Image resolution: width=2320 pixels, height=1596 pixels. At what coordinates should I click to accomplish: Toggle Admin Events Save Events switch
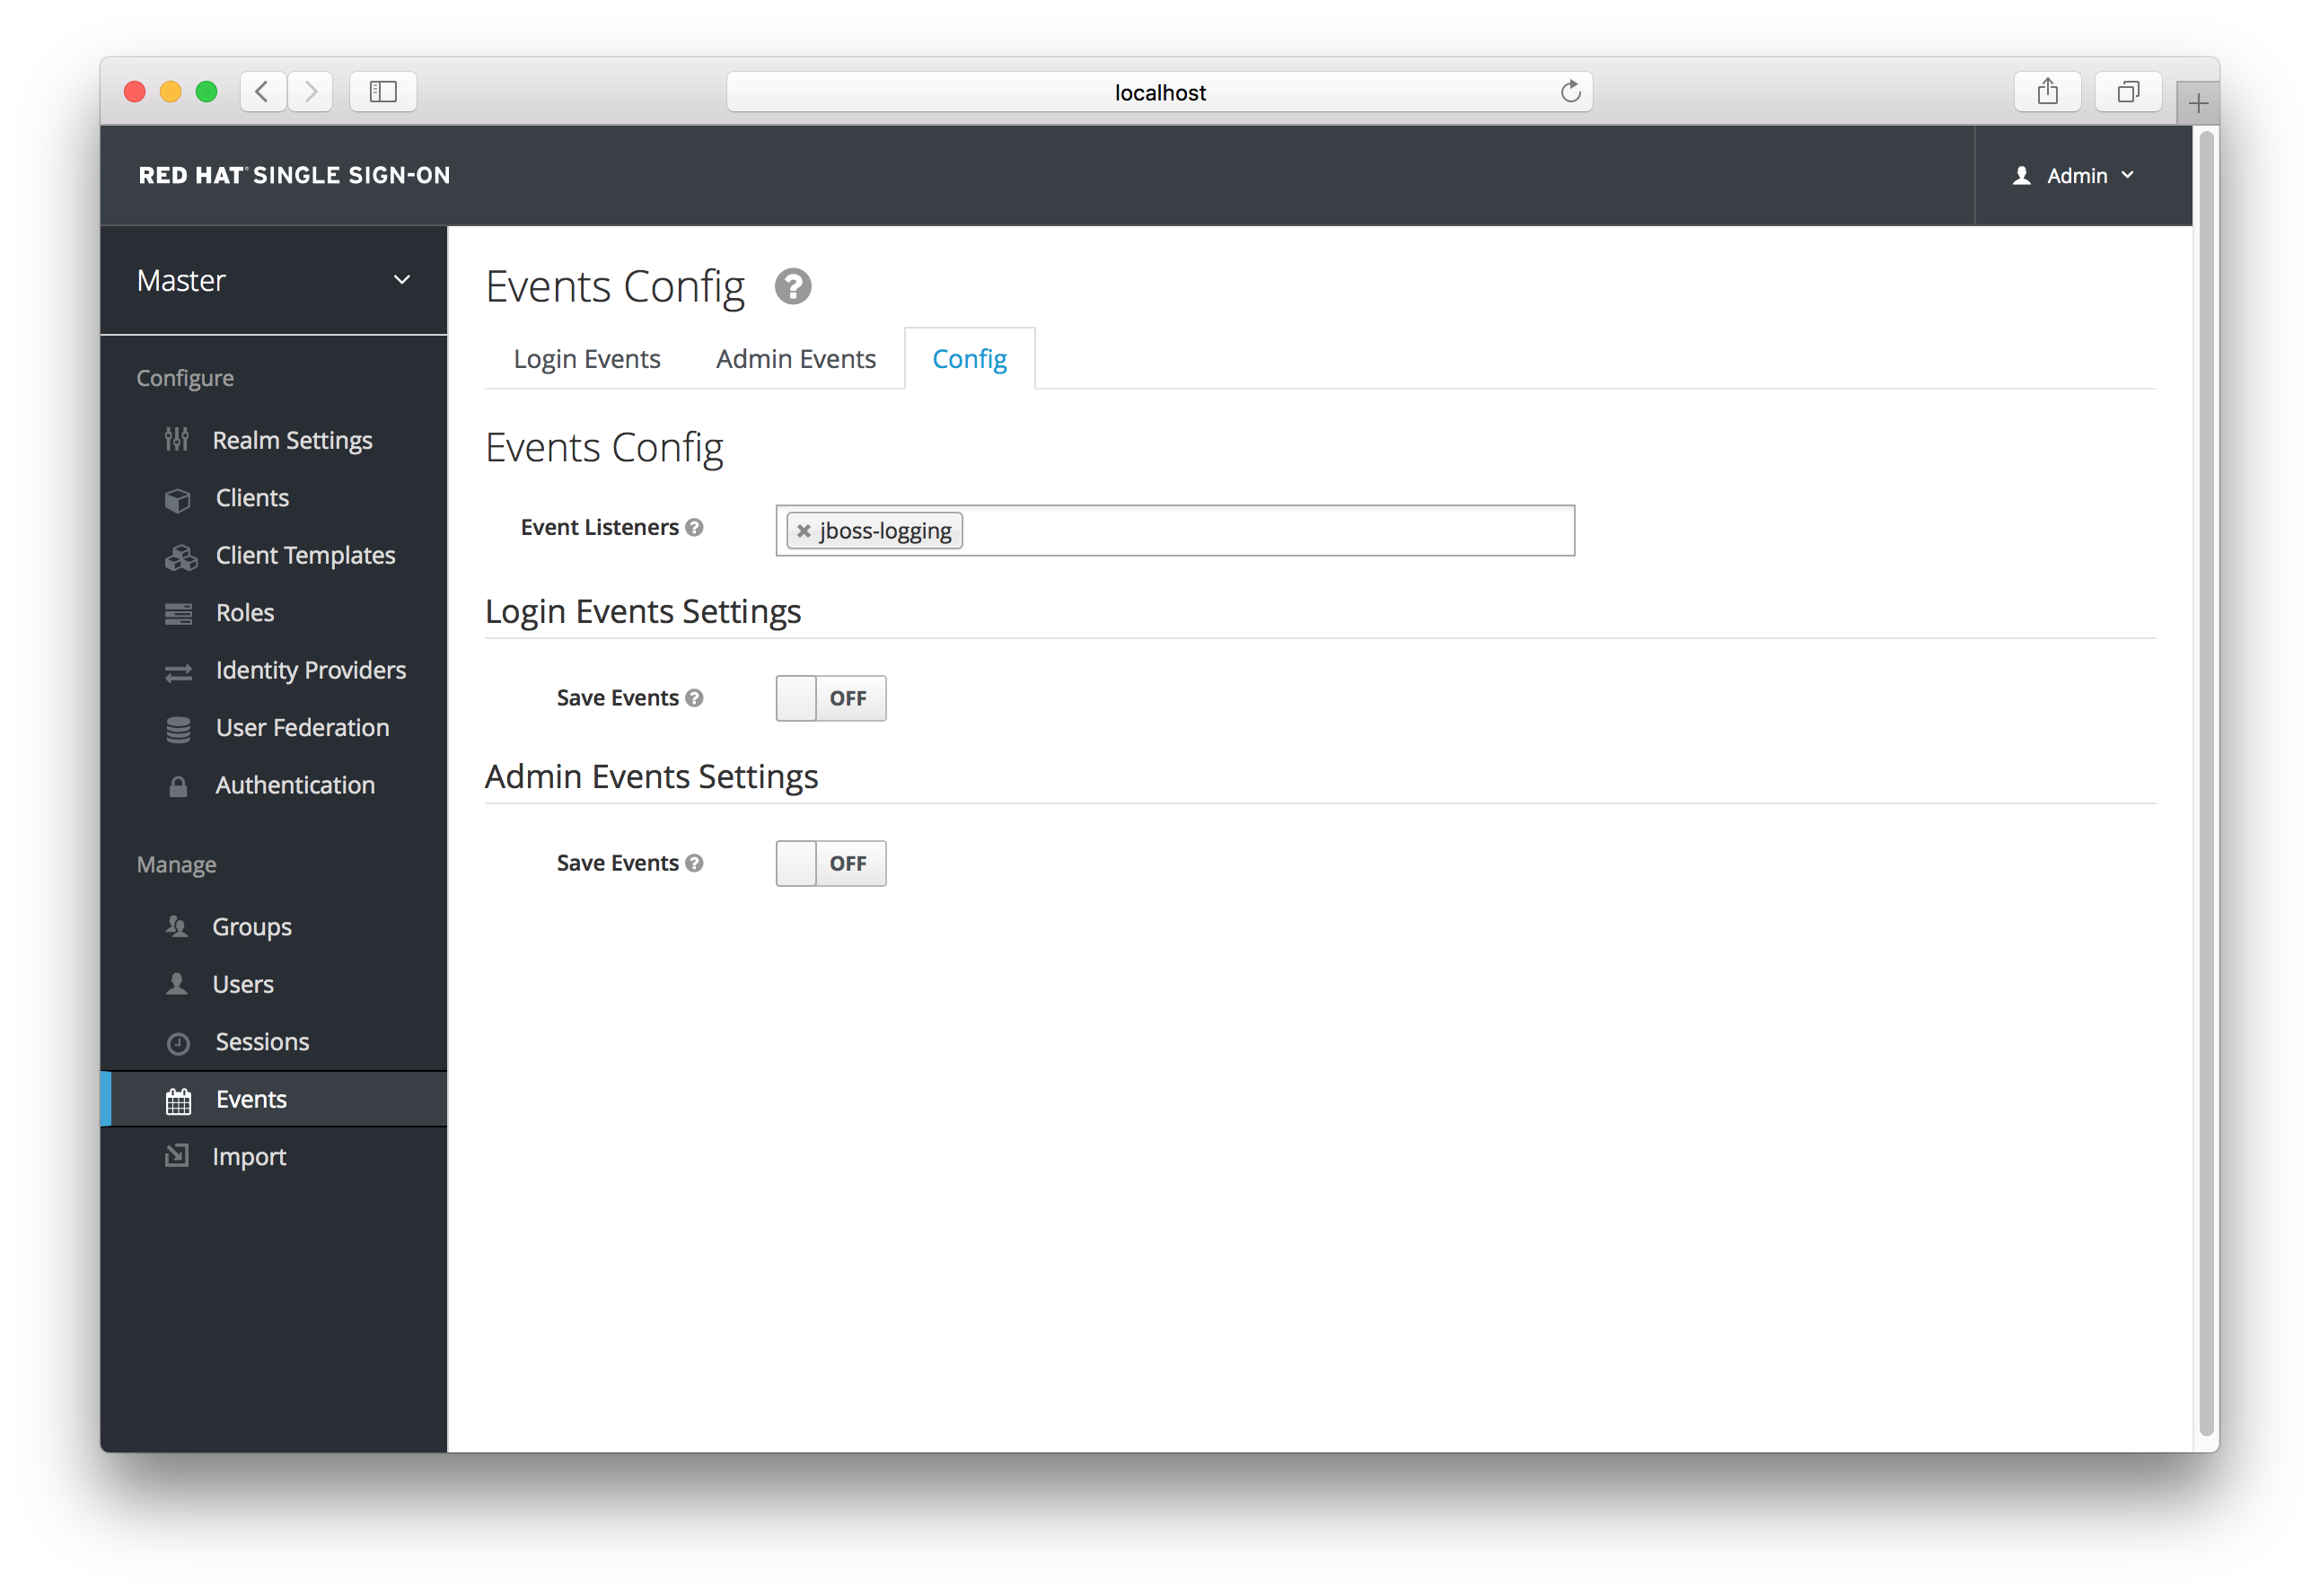829,862
